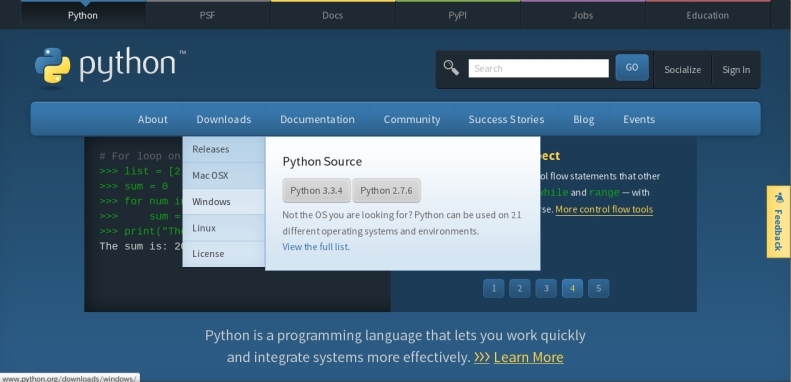Viewport: 791px width, 382px height.
Task: Open the Downloads dropdown menu
Action: pos(223,120)
